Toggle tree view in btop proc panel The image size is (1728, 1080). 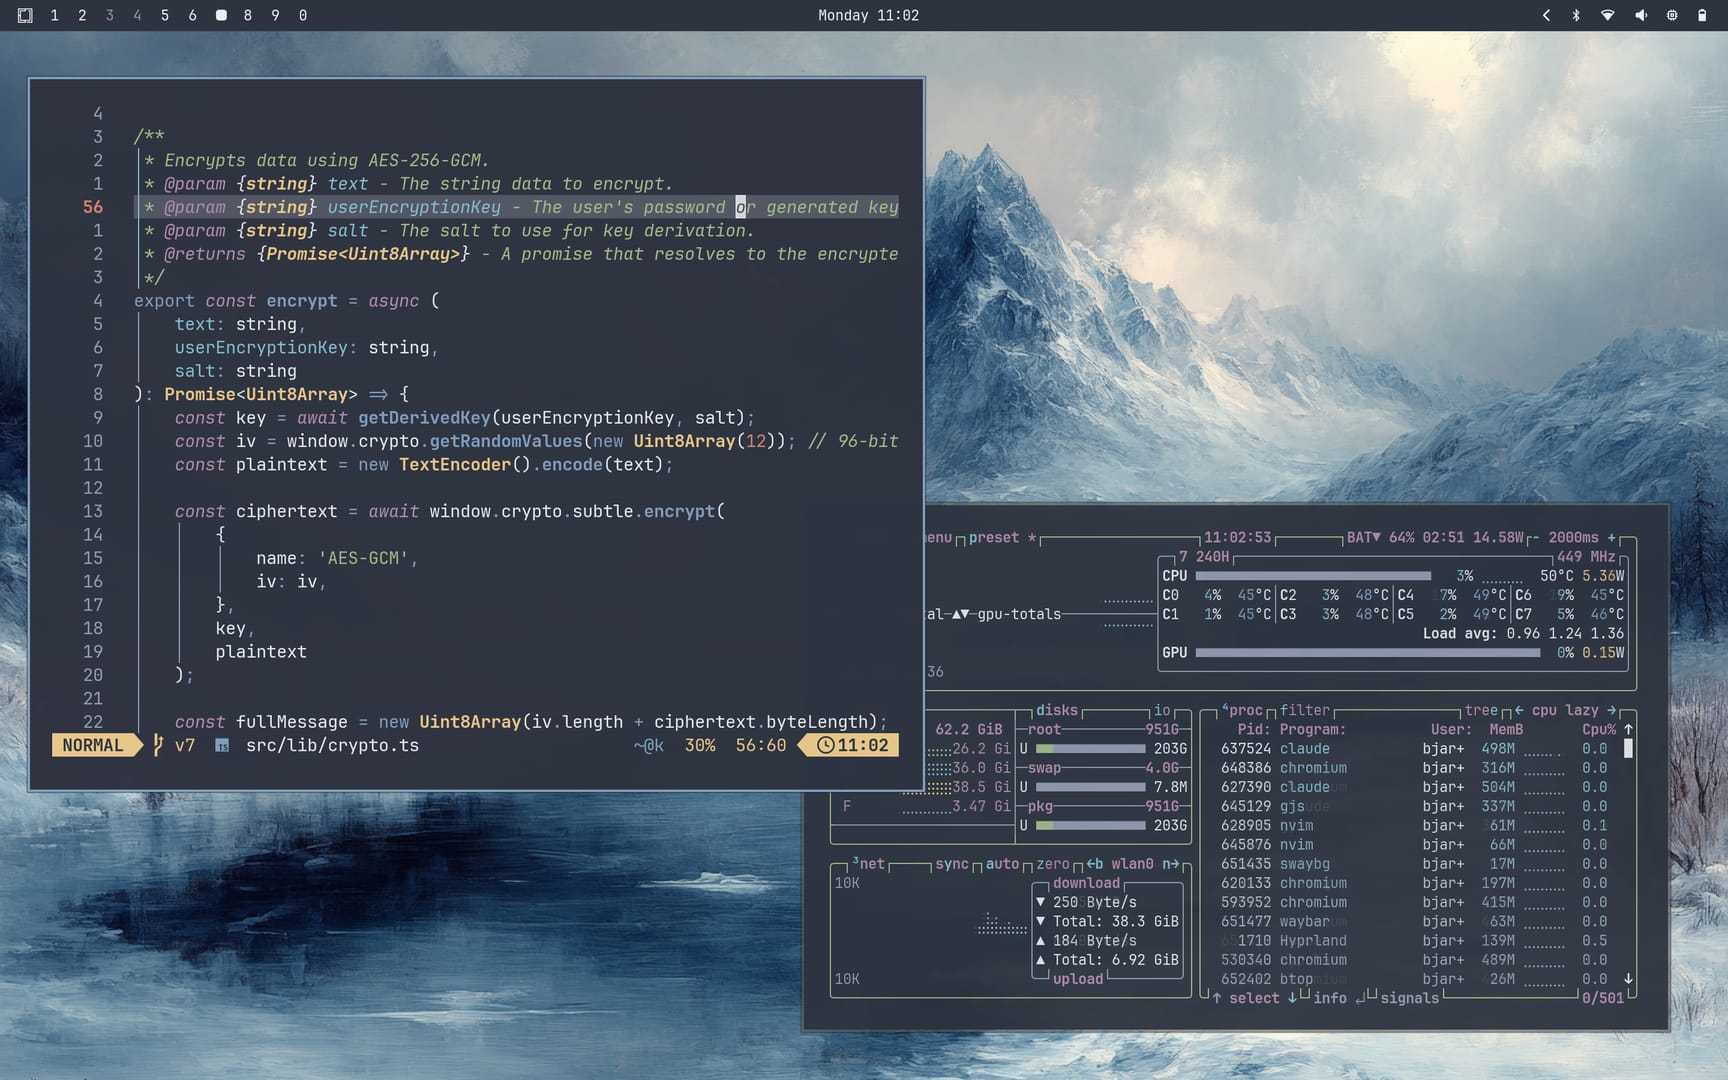click(1481, 710)
